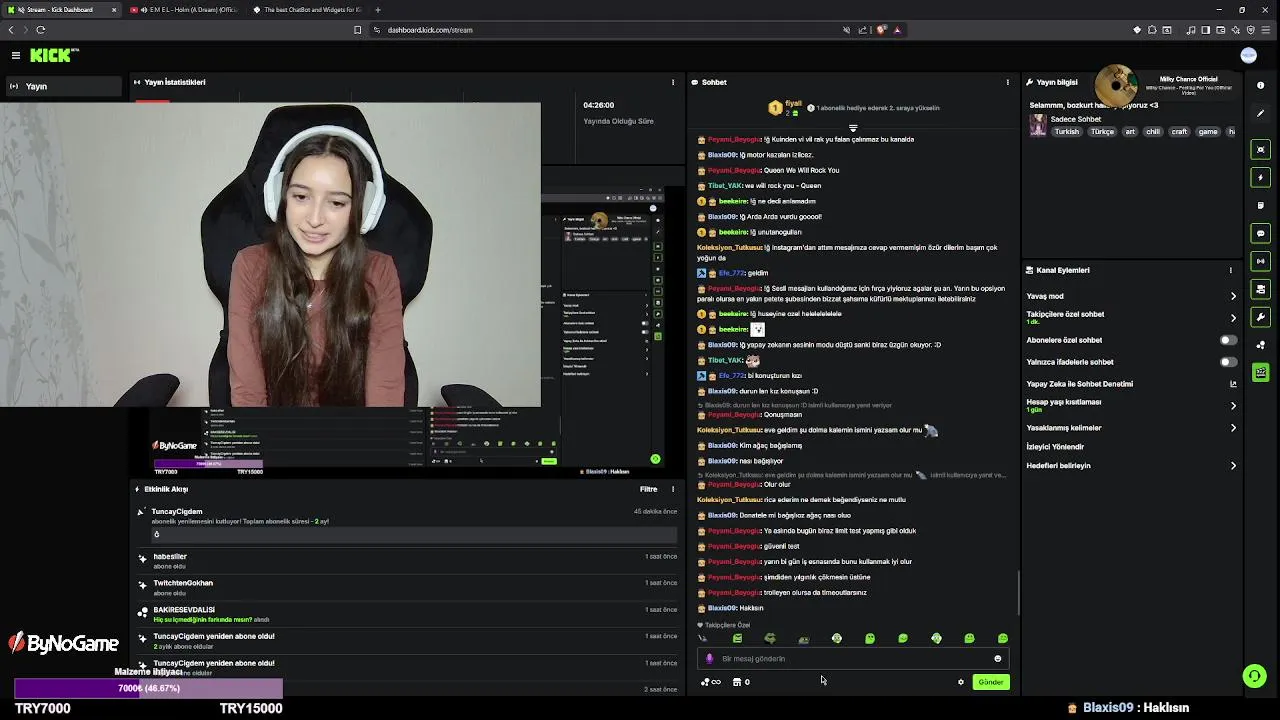This screenshot has height=720, width=1280.
Task: Open Sohbet panel three-dot menu
Action: [x=1007, y=82]
